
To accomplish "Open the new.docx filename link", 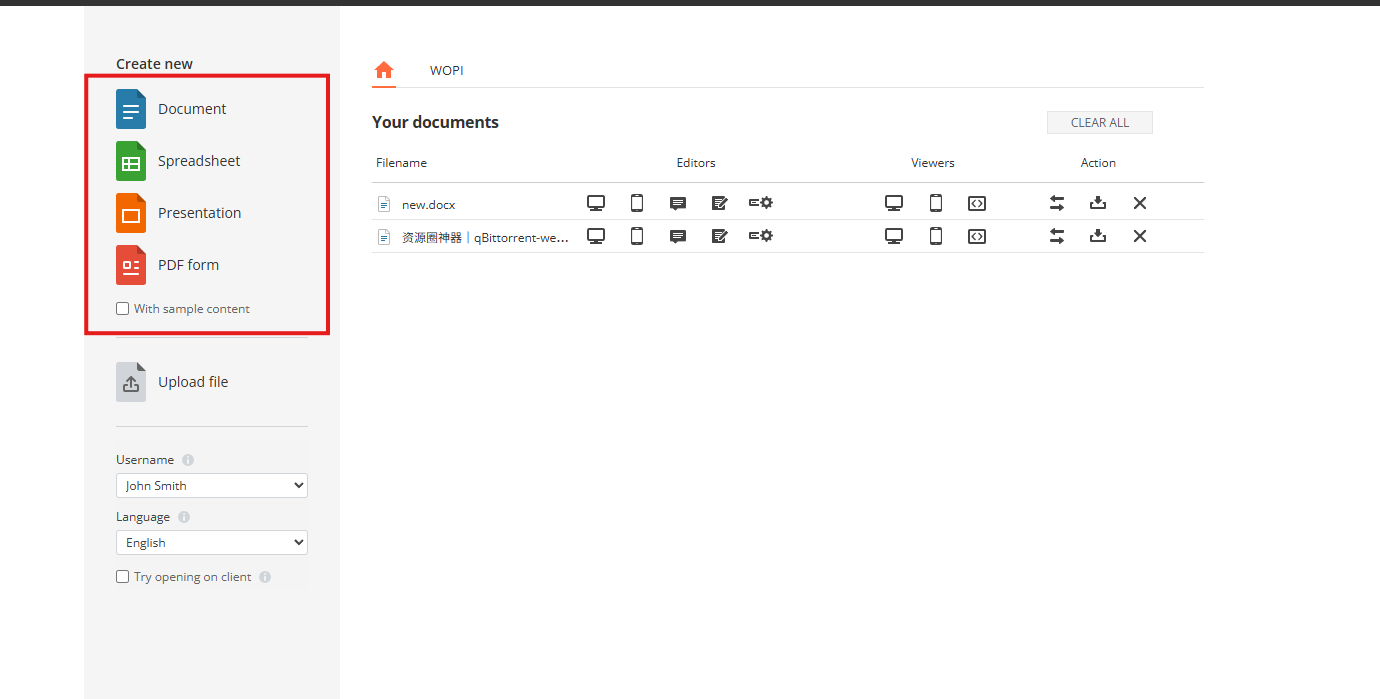I will 428,205.
